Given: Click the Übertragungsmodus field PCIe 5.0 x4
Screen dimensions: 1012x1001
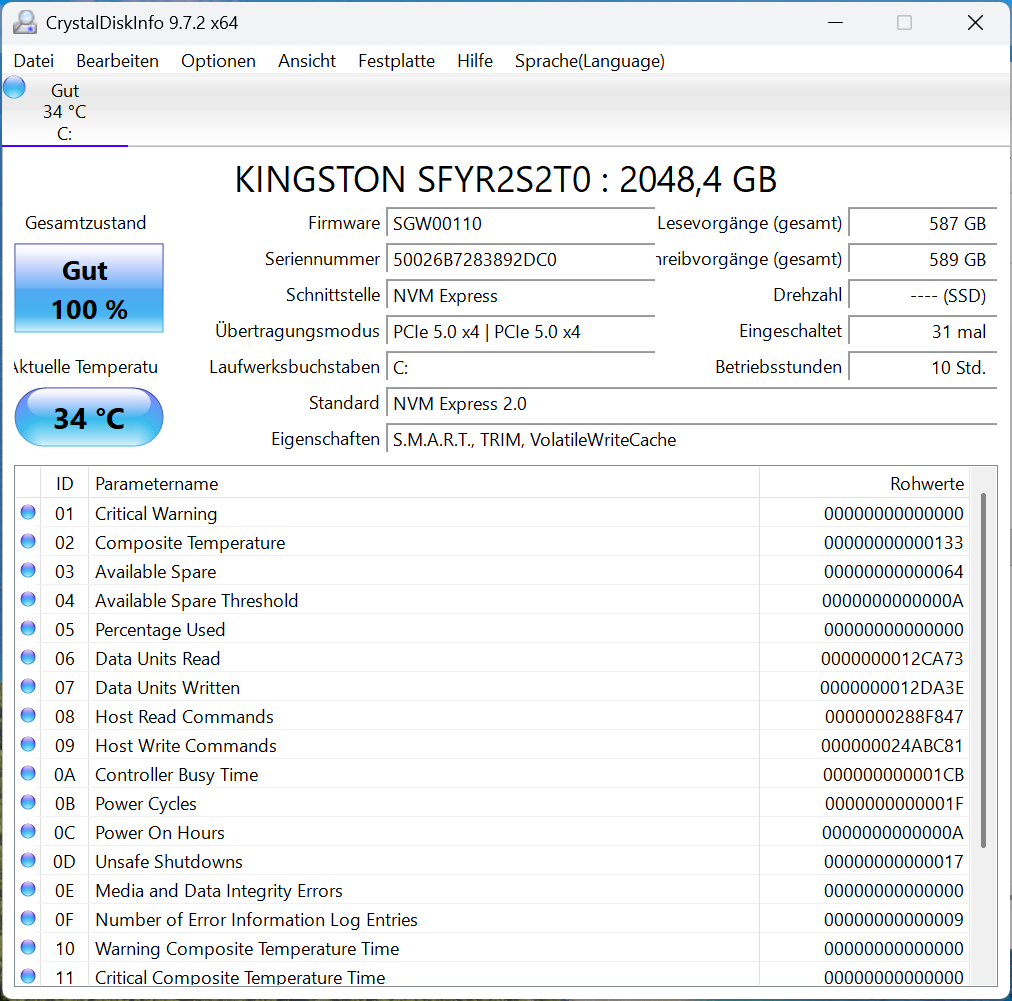Looking at the screenshot, I should coord(520,332).
